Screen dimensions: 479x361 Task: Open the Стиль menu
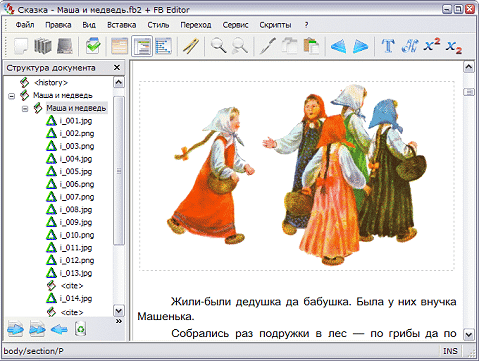158,25
